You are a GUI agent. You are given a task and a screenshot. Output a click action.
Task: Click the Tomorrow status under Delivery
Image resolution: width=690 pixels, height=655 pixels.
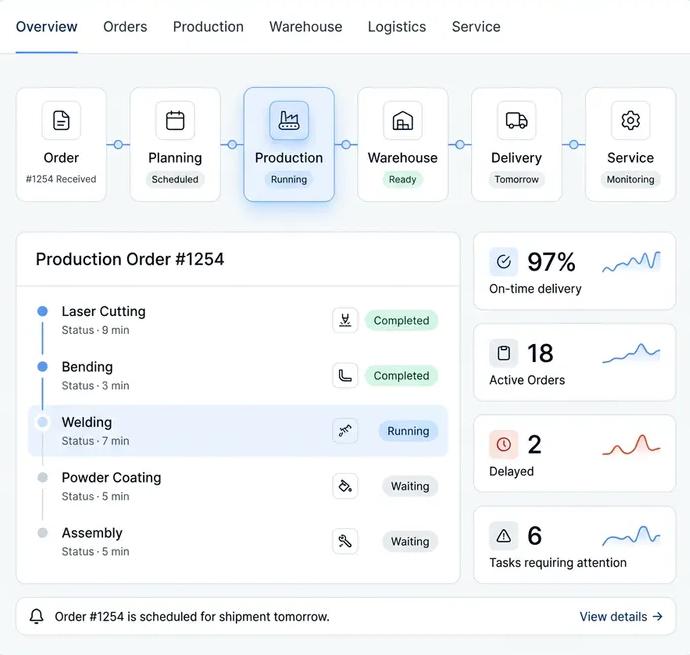coord(517,180)
